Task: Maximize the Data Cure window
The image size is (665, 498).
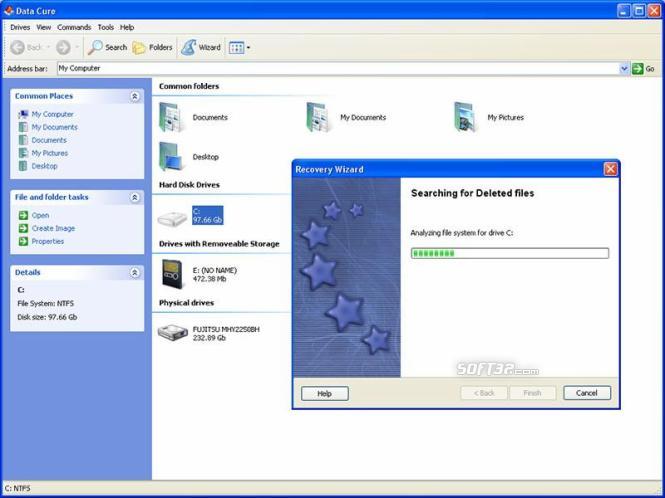Action: tap(639, 11)
